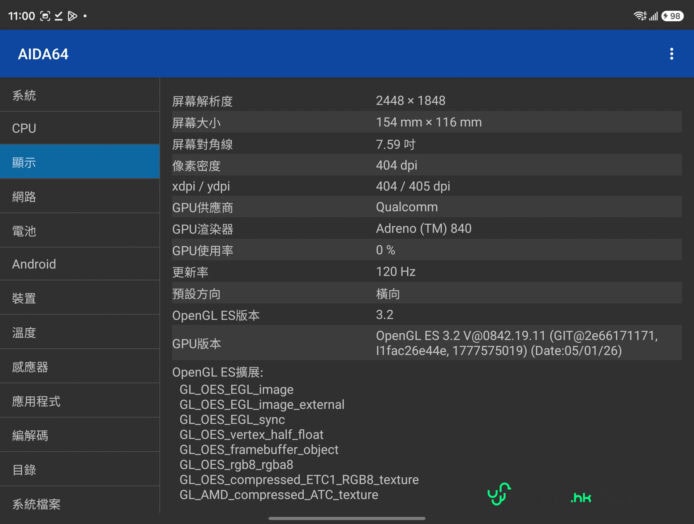This screenshot has width=694, height=524.
Task: Tap the battery indicator showing 98
Action: [x=672, y=16]
